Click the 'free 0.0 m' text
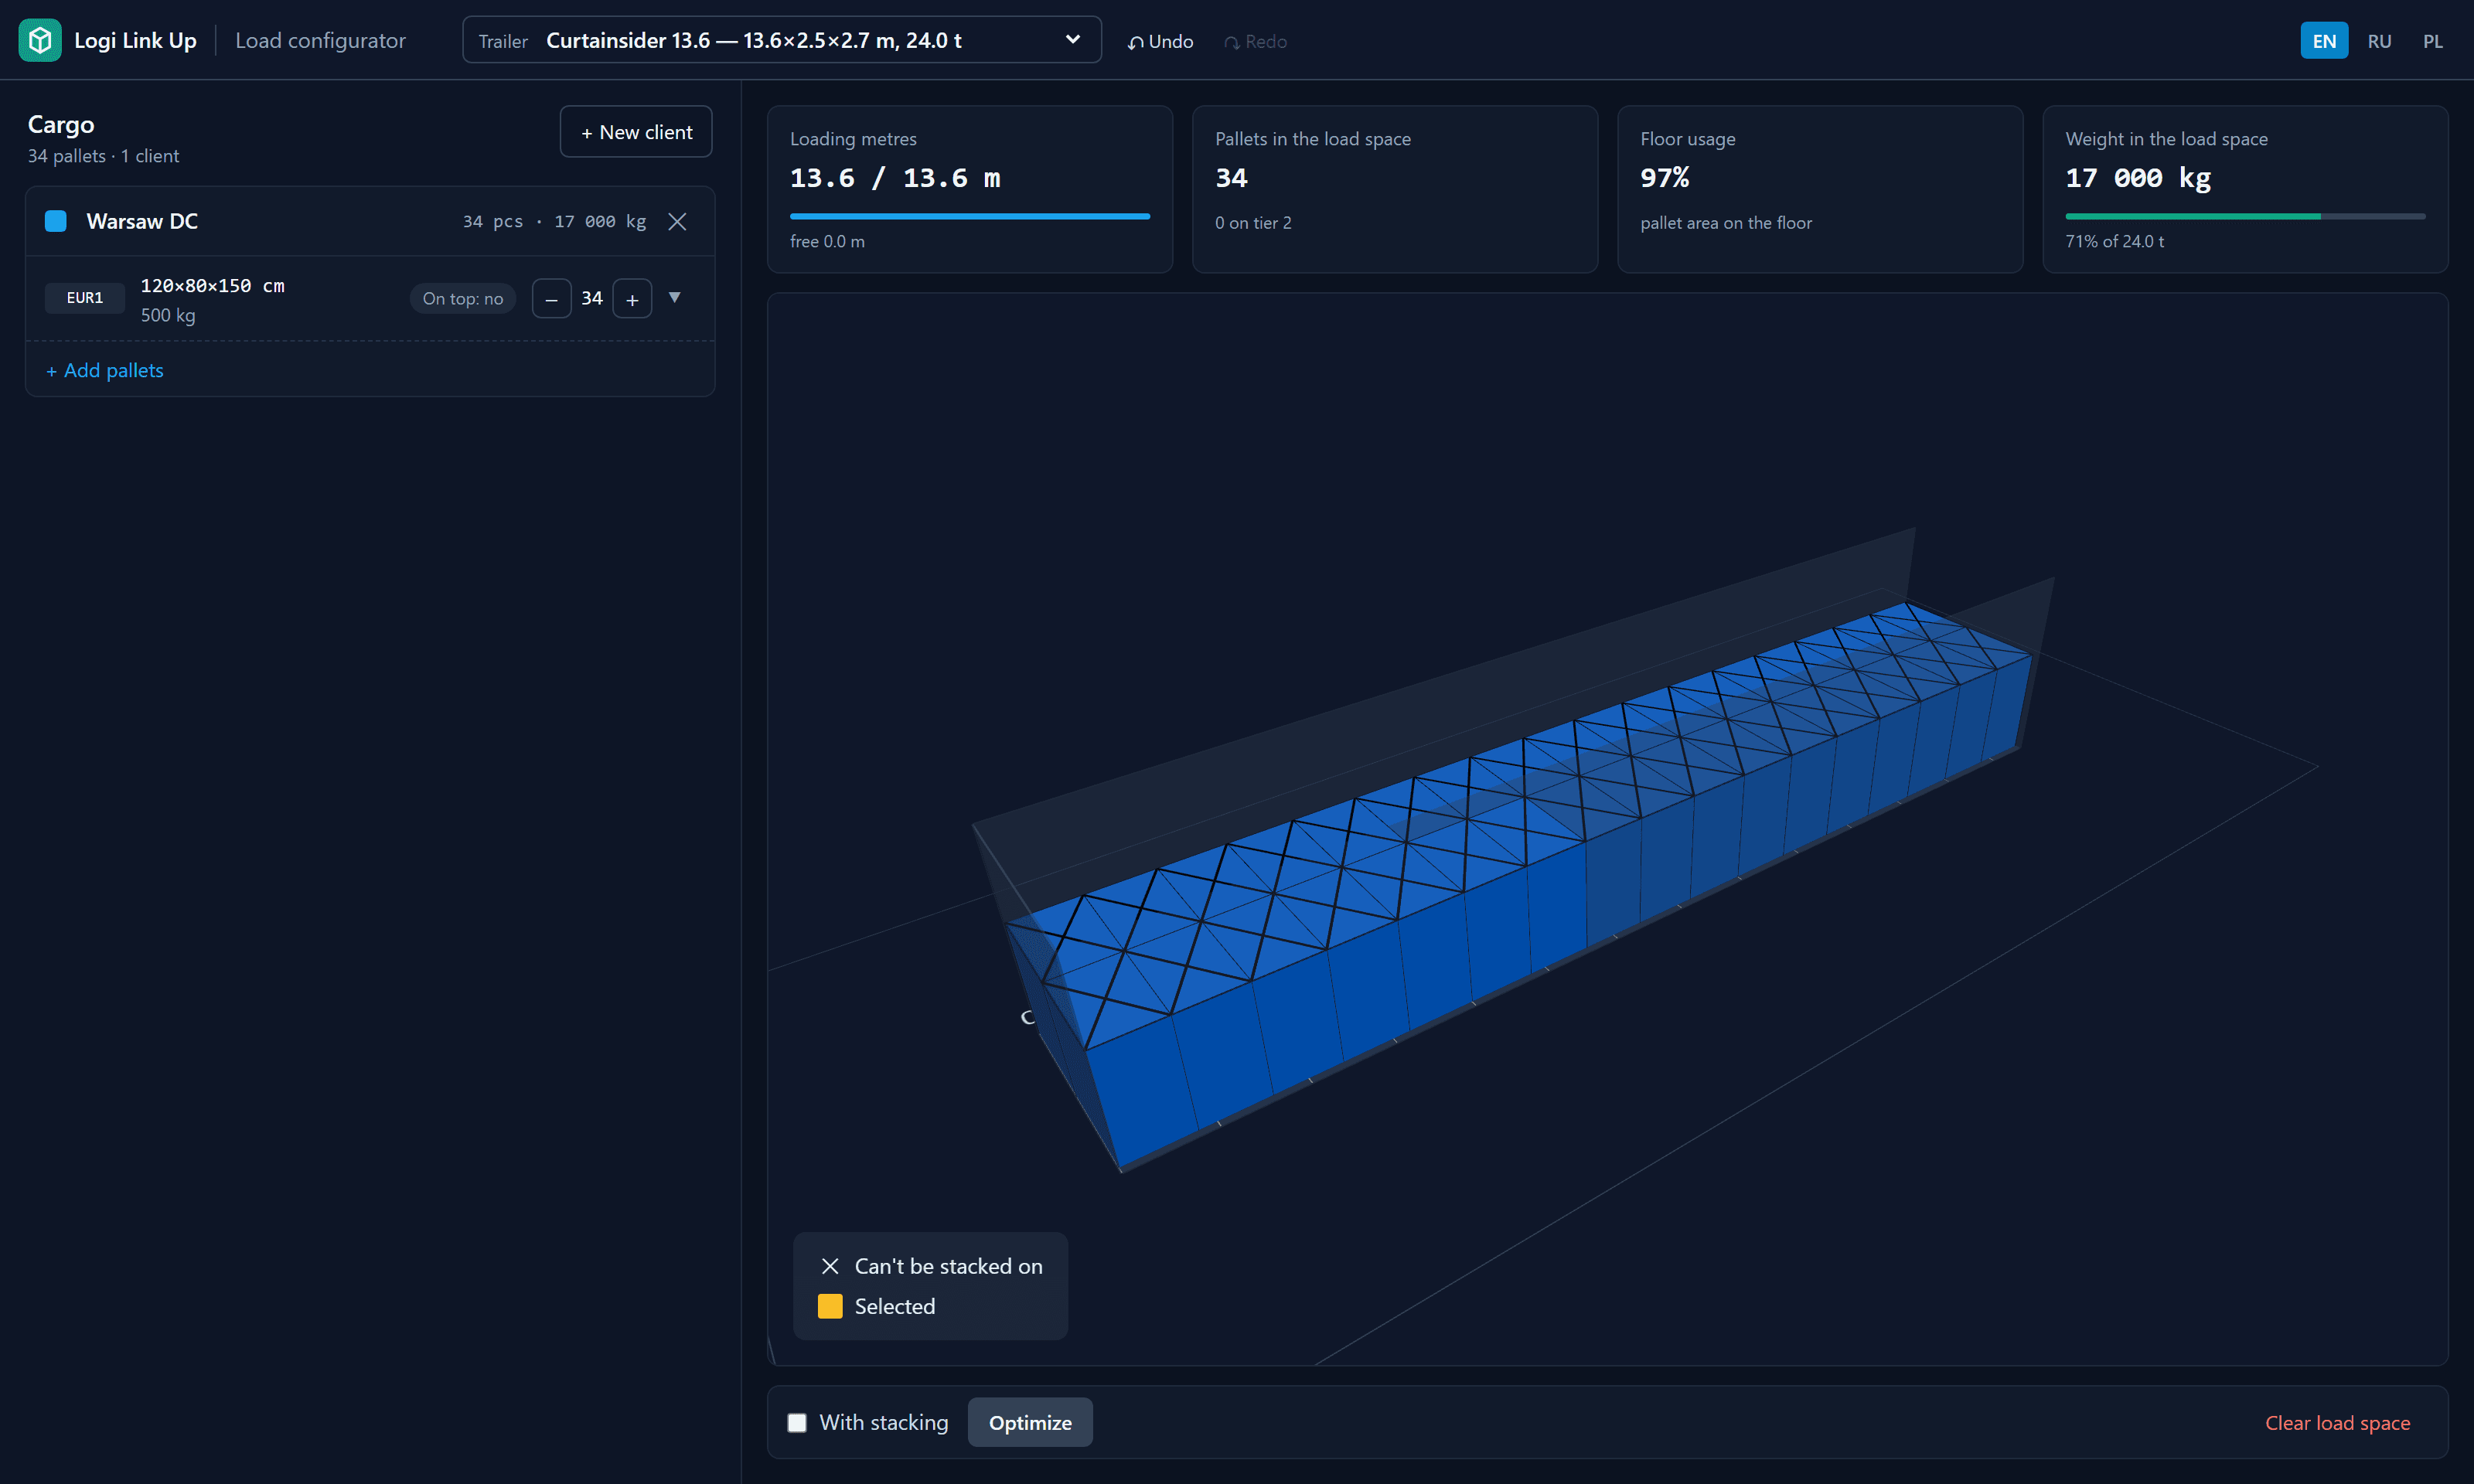Image resolution: width=2474 pixels, height=1484 pixels. (827, 241)
